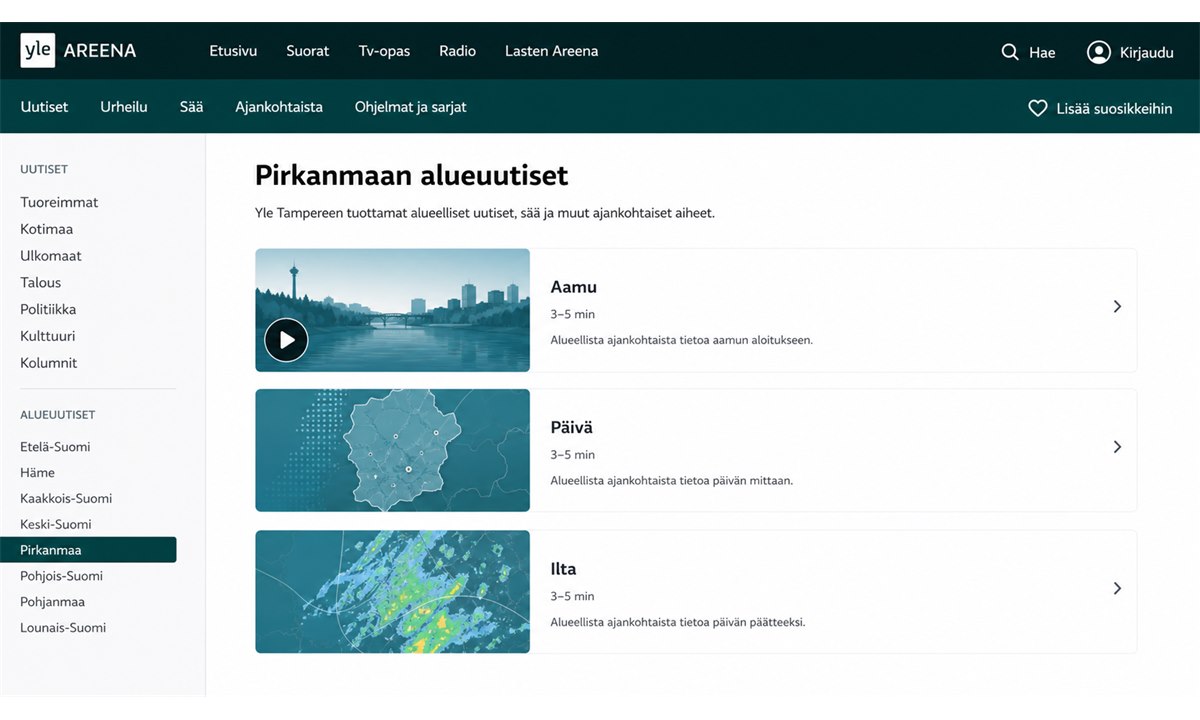Select Sää tab
The width and height of the screenshot is (1200, 720).
191,107
